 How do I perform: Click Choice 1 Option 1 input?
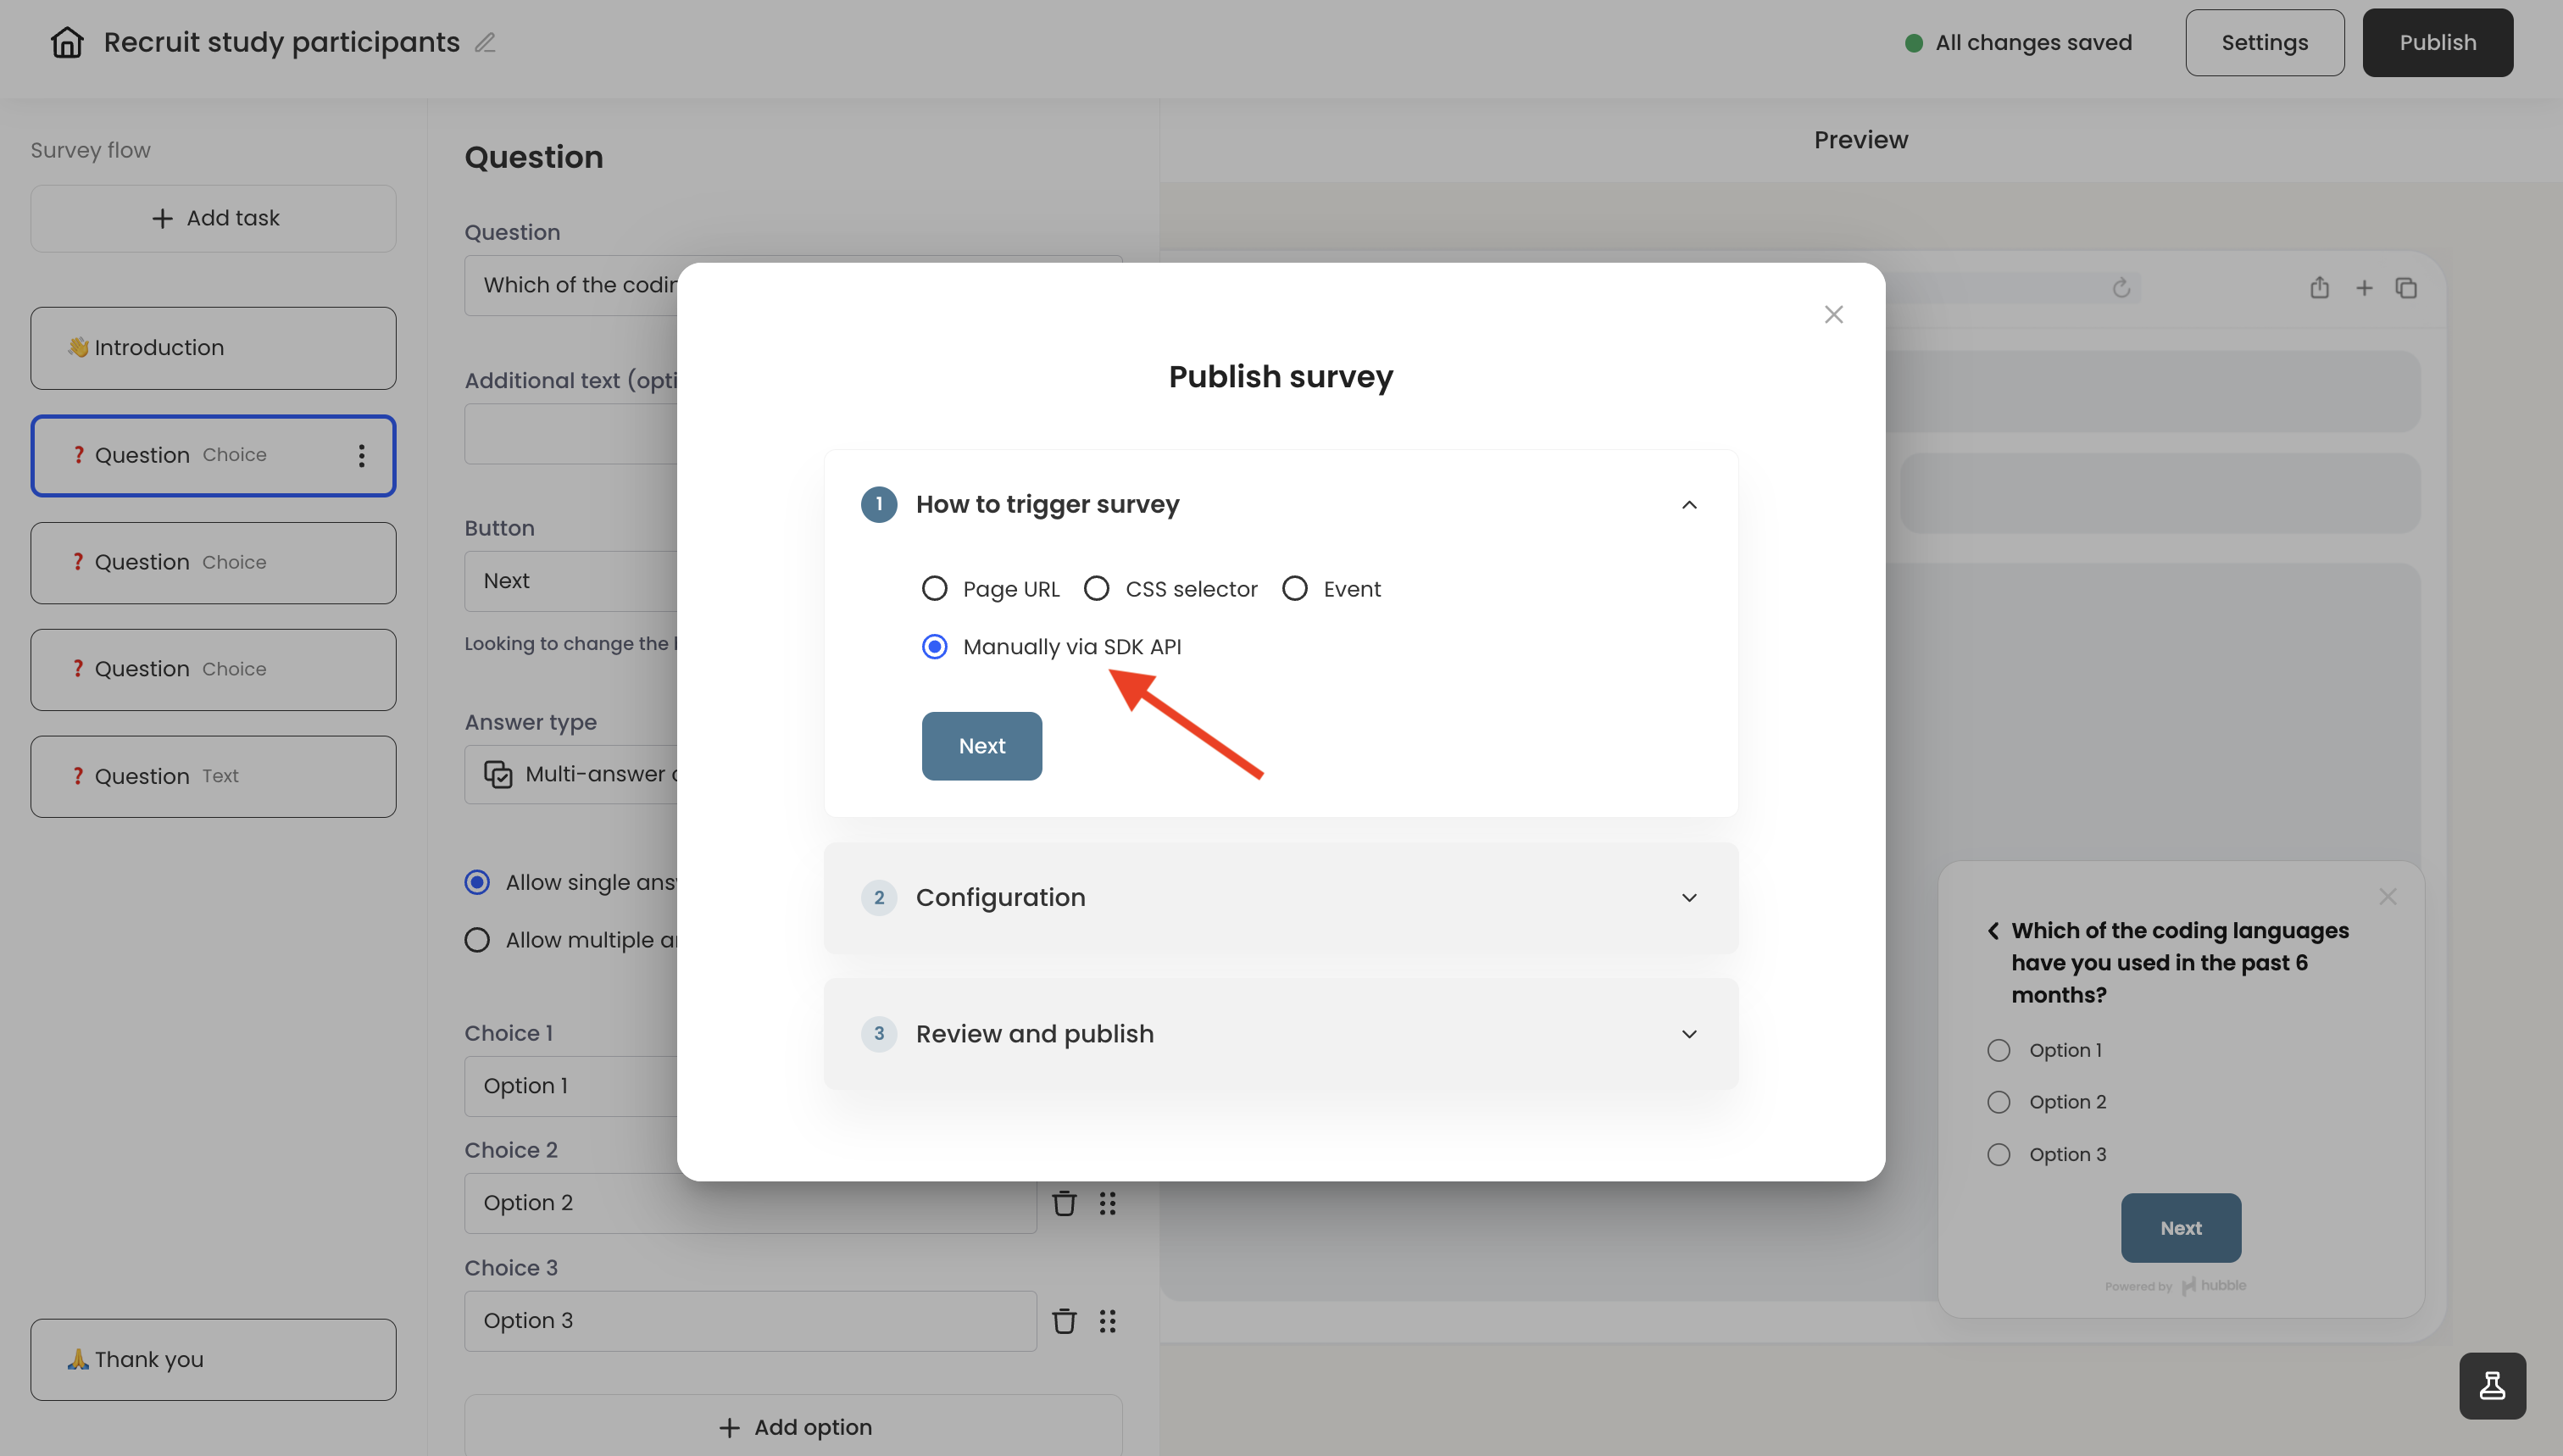point(571,1086)
